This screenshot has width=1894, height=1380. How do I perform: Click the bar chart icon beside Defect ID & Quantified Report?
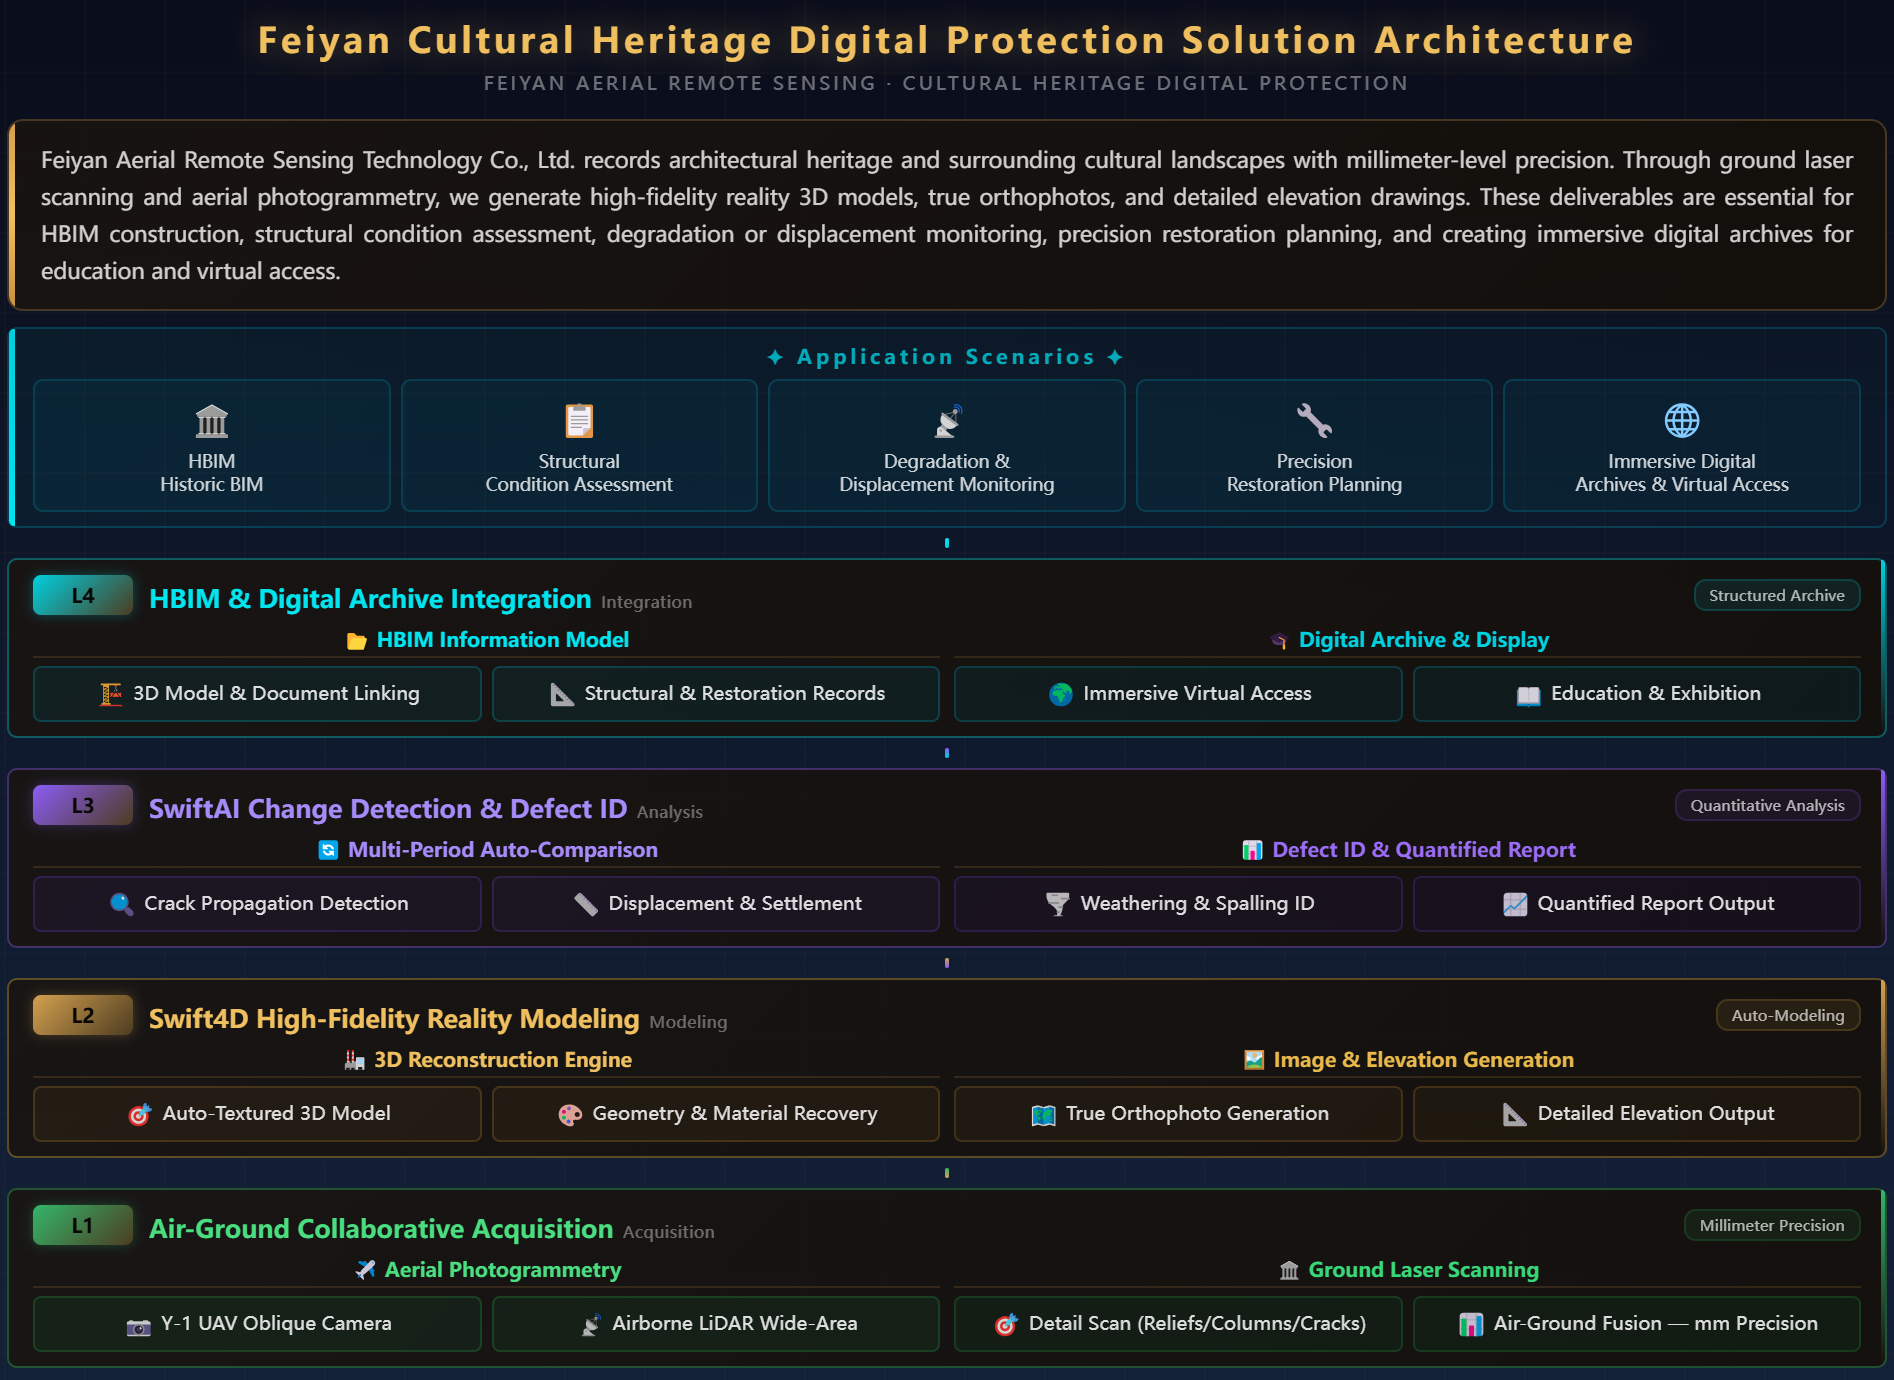[1252, 850]
